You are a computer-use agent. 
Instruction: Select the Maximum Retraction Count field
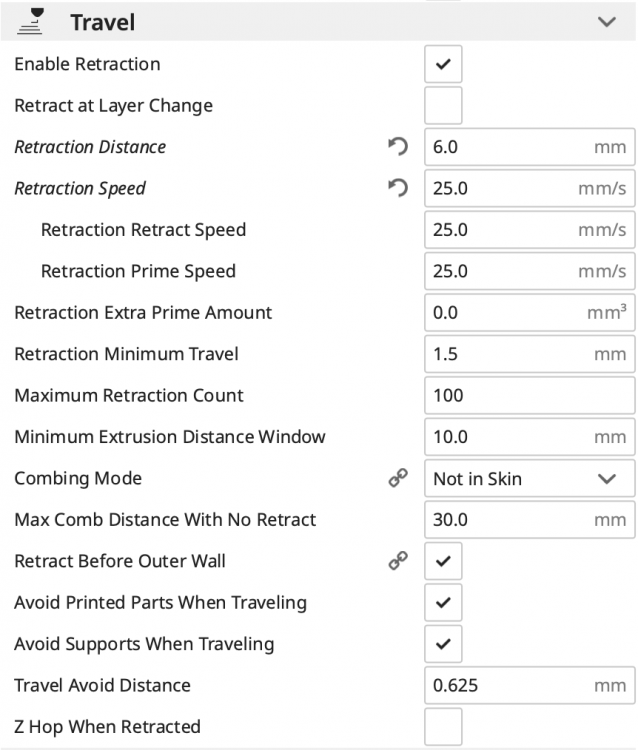529,396
